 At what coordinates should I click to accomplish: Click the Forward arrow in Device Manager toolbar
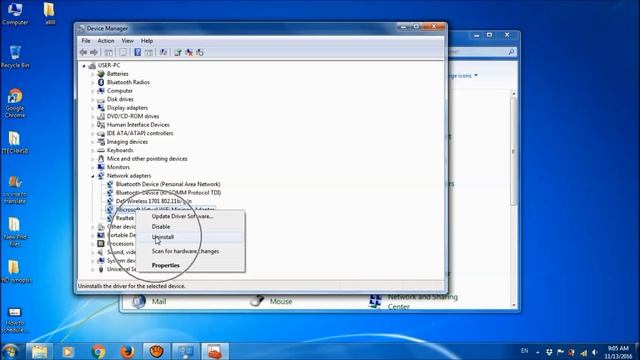point(94,52)
